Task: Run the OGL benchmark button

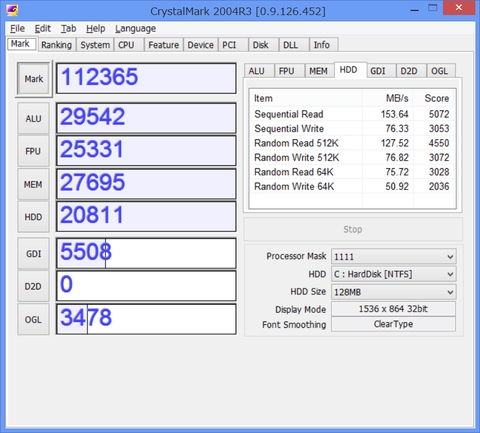Action: (x=33, y=320)
